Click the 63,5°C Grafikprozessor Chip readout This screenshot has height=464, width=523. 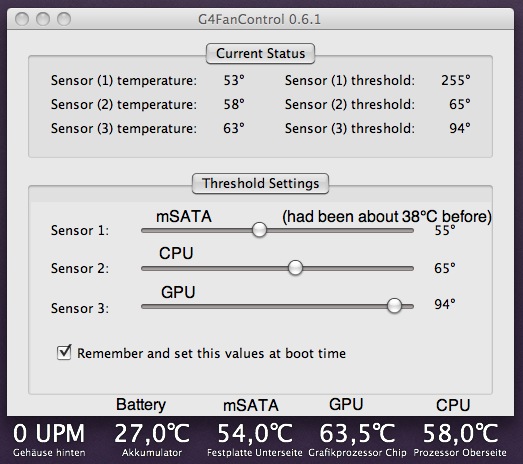point(357,439)
